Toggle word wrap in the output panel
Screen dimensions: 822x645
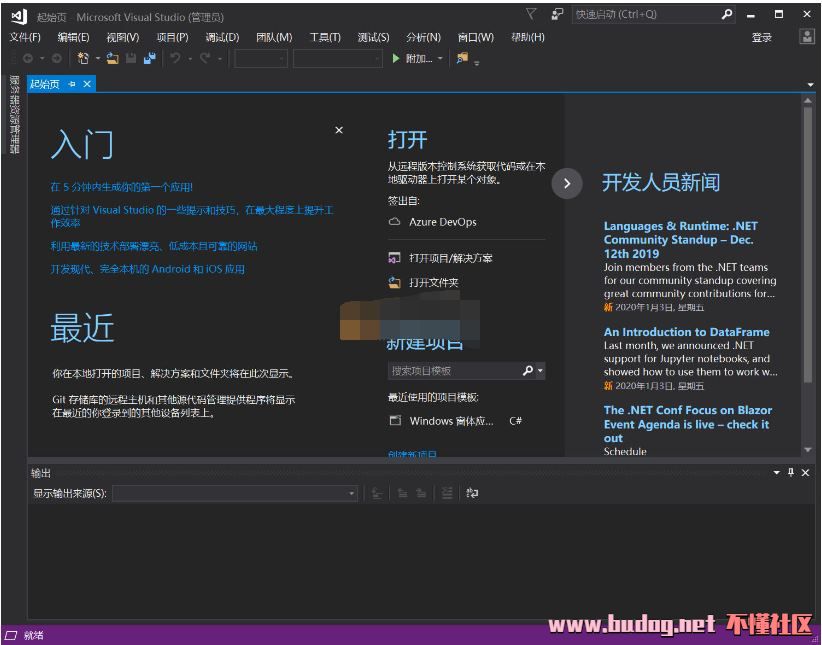(x=472, y=493)
